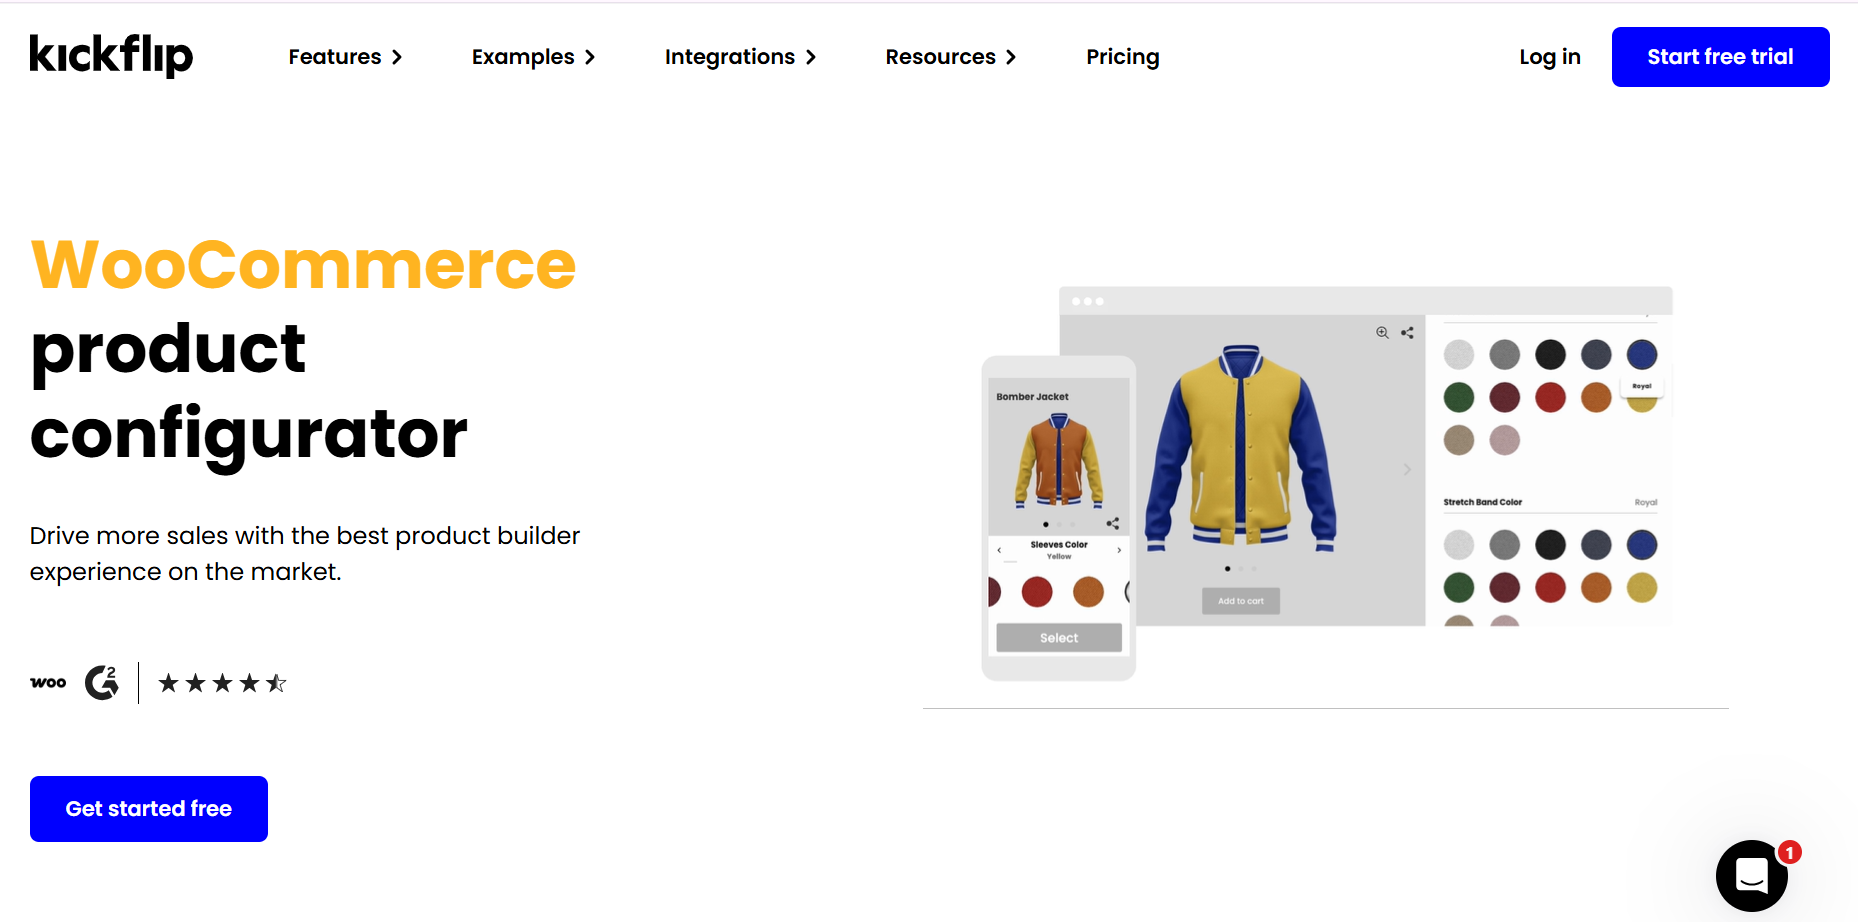The height and width of the screenshot is (922, 1858).
Task: Click the zoom magnifier icon above the jacket
Action: click(x=1382, y=333)
